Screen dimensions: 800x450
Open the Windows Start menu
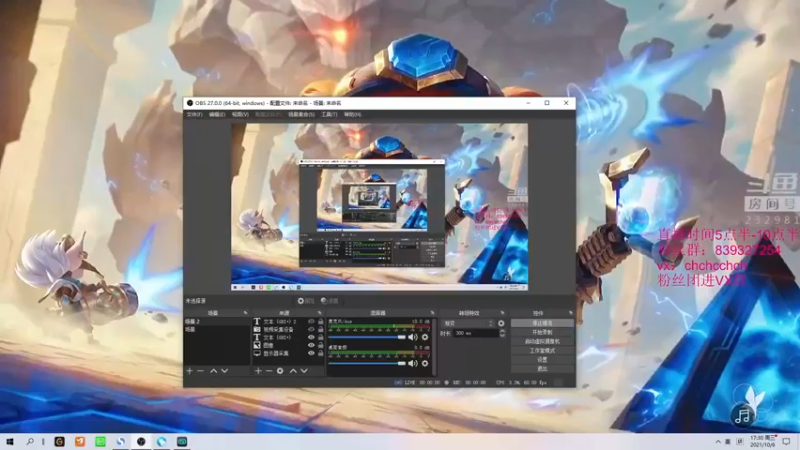point(10,442)
